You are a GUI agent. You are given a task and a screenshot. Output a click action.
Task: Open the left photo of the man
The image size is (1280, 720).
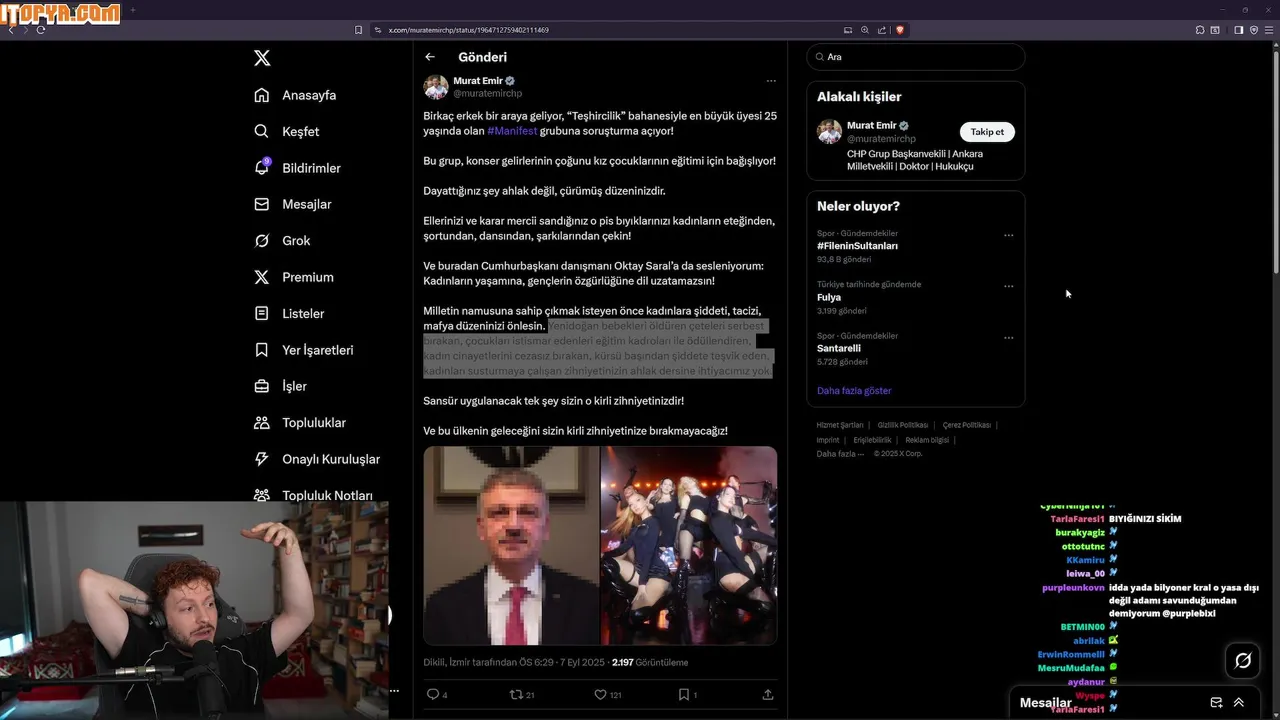pos(511,545)
